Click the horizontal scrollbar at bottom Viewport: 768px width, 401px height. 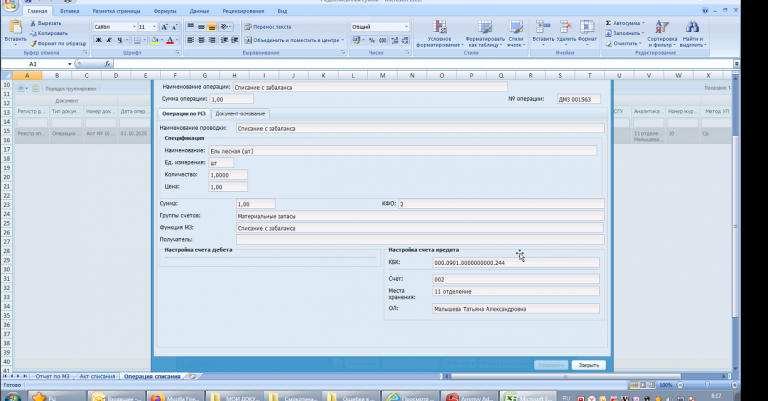click(565, 377)
